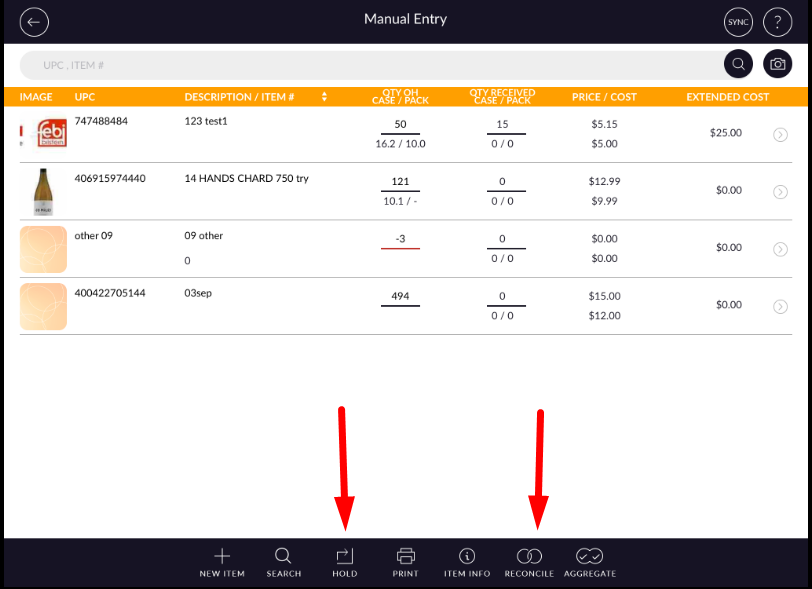Image resolution: width=812 pixels, height=589 pixels.
Task: Expand the 123 test1 row arrow
Action: (x=780, y=134)
